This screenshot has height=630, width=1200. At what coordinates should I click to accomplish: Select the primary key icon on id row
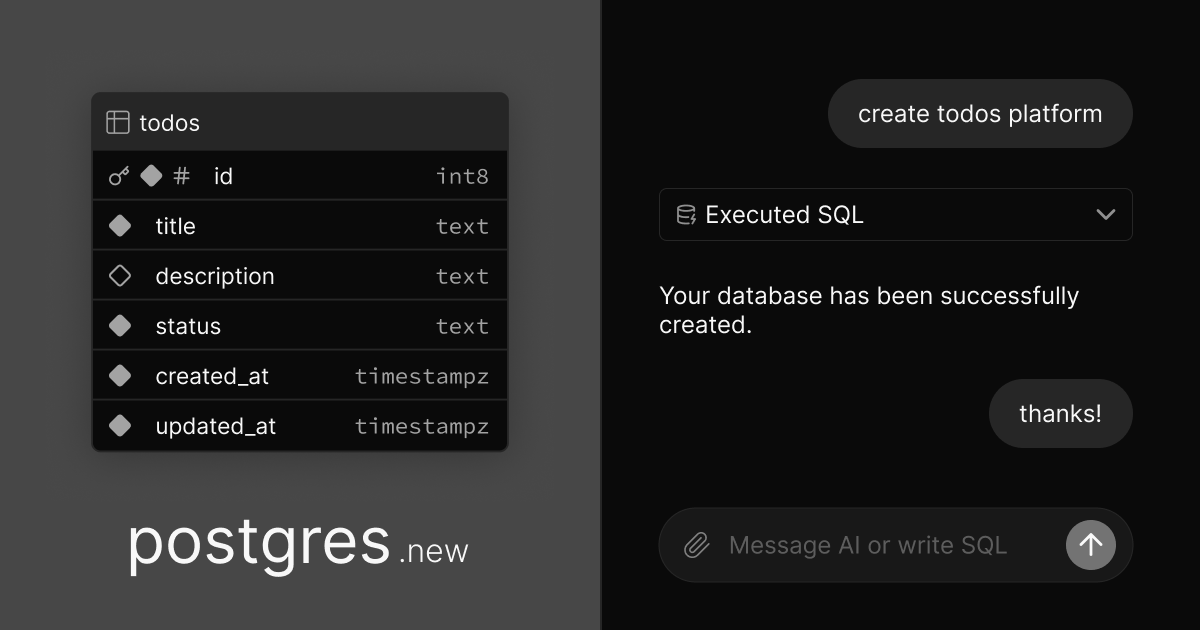[118, 175]
